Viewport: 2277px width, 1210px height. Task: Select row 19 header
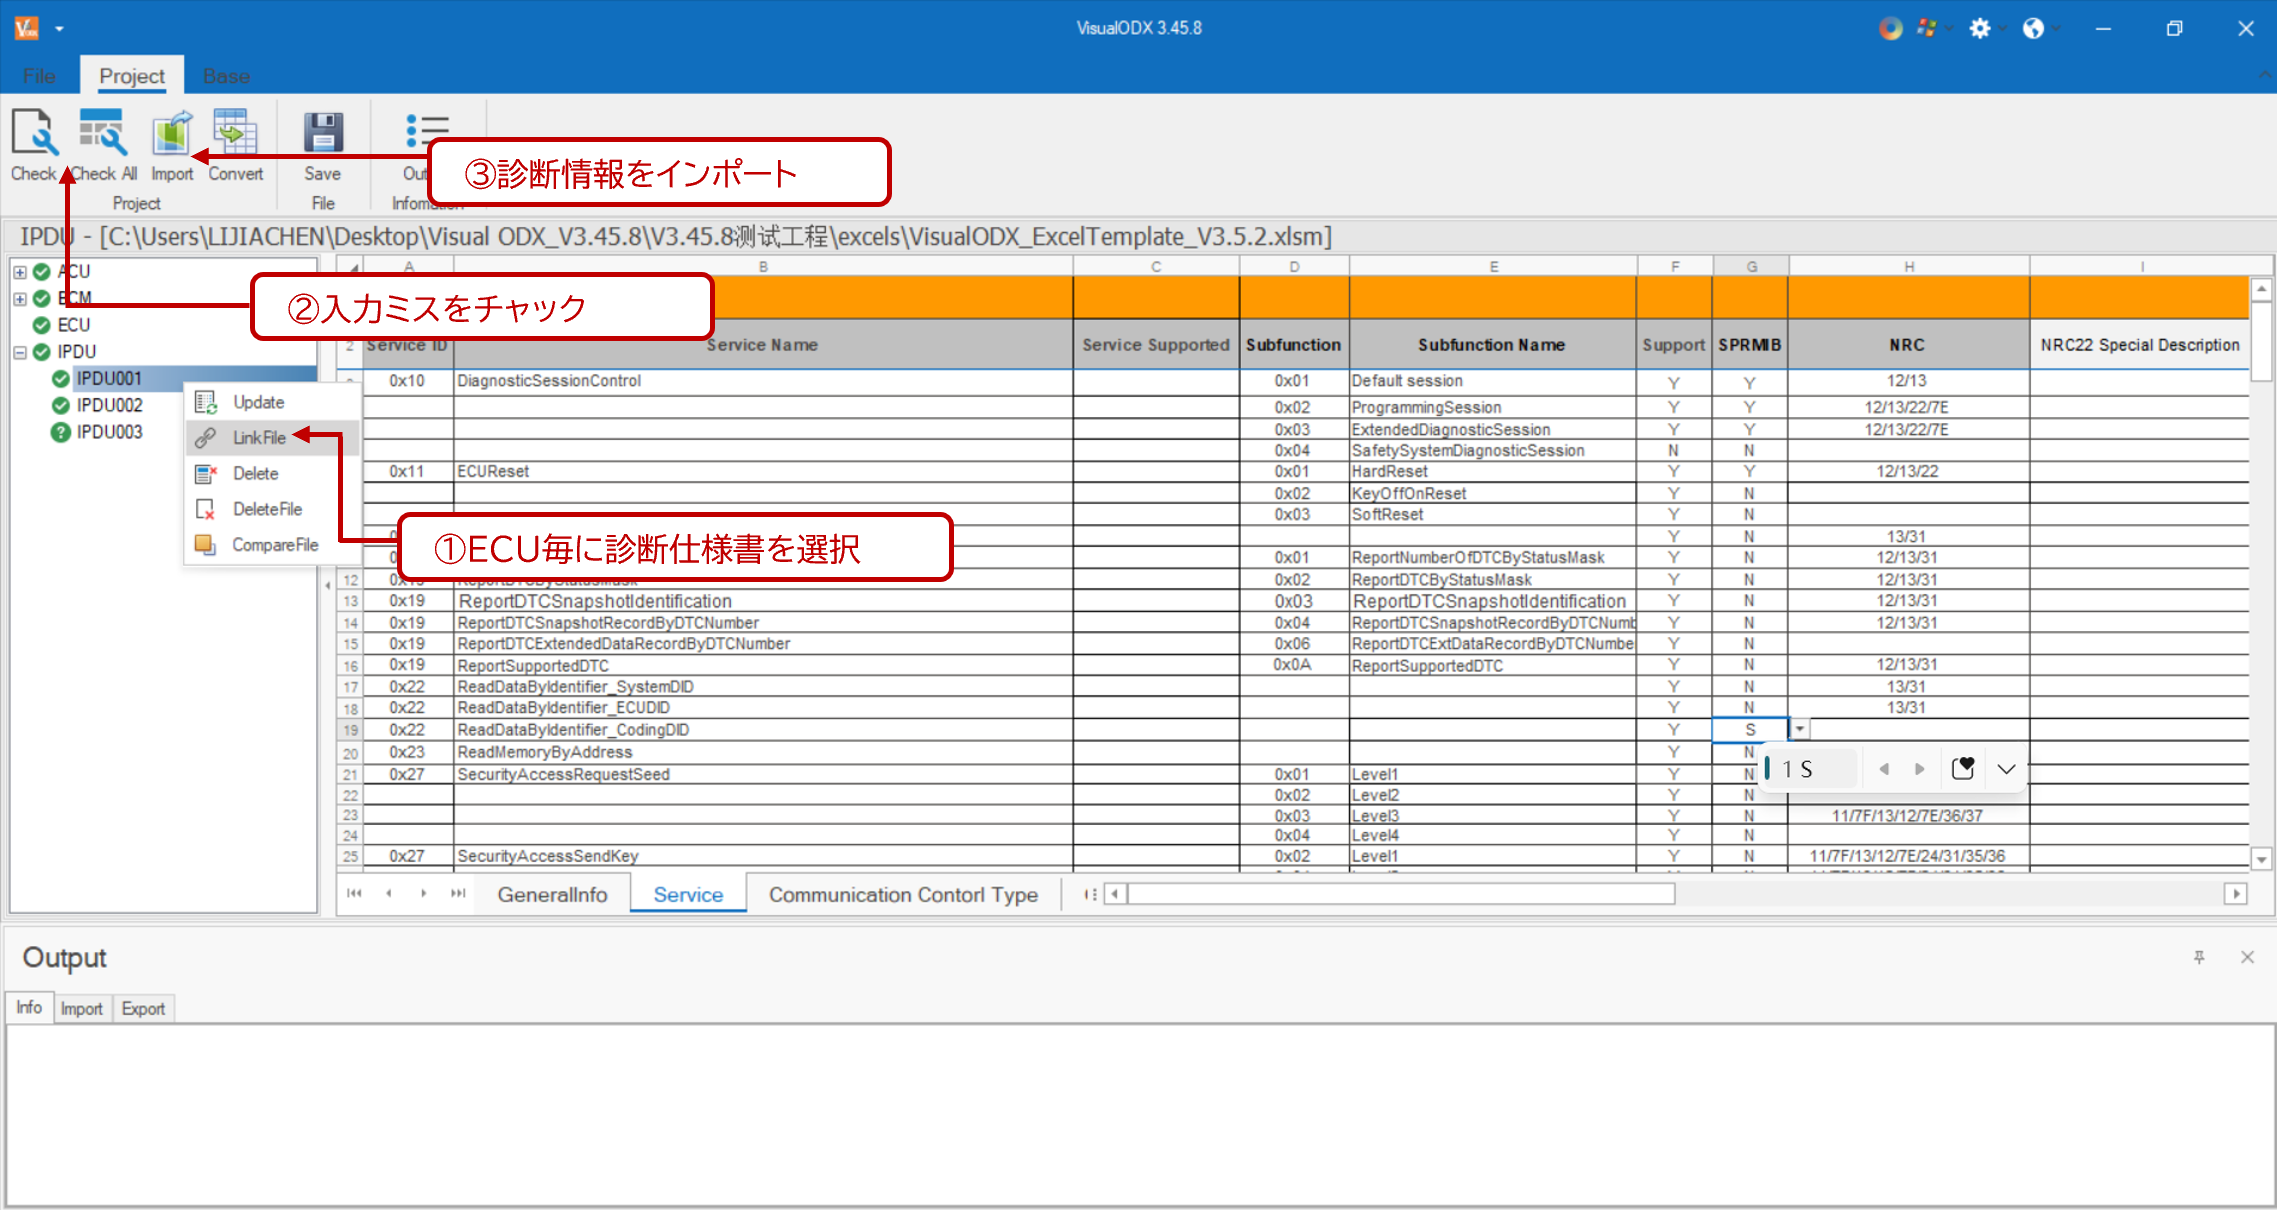(x=350, y=730)
